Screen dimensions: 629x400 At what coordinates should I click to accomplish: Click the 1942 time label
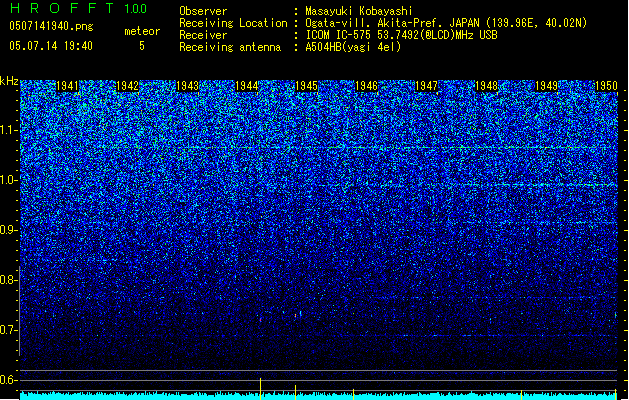pos(127,86)
